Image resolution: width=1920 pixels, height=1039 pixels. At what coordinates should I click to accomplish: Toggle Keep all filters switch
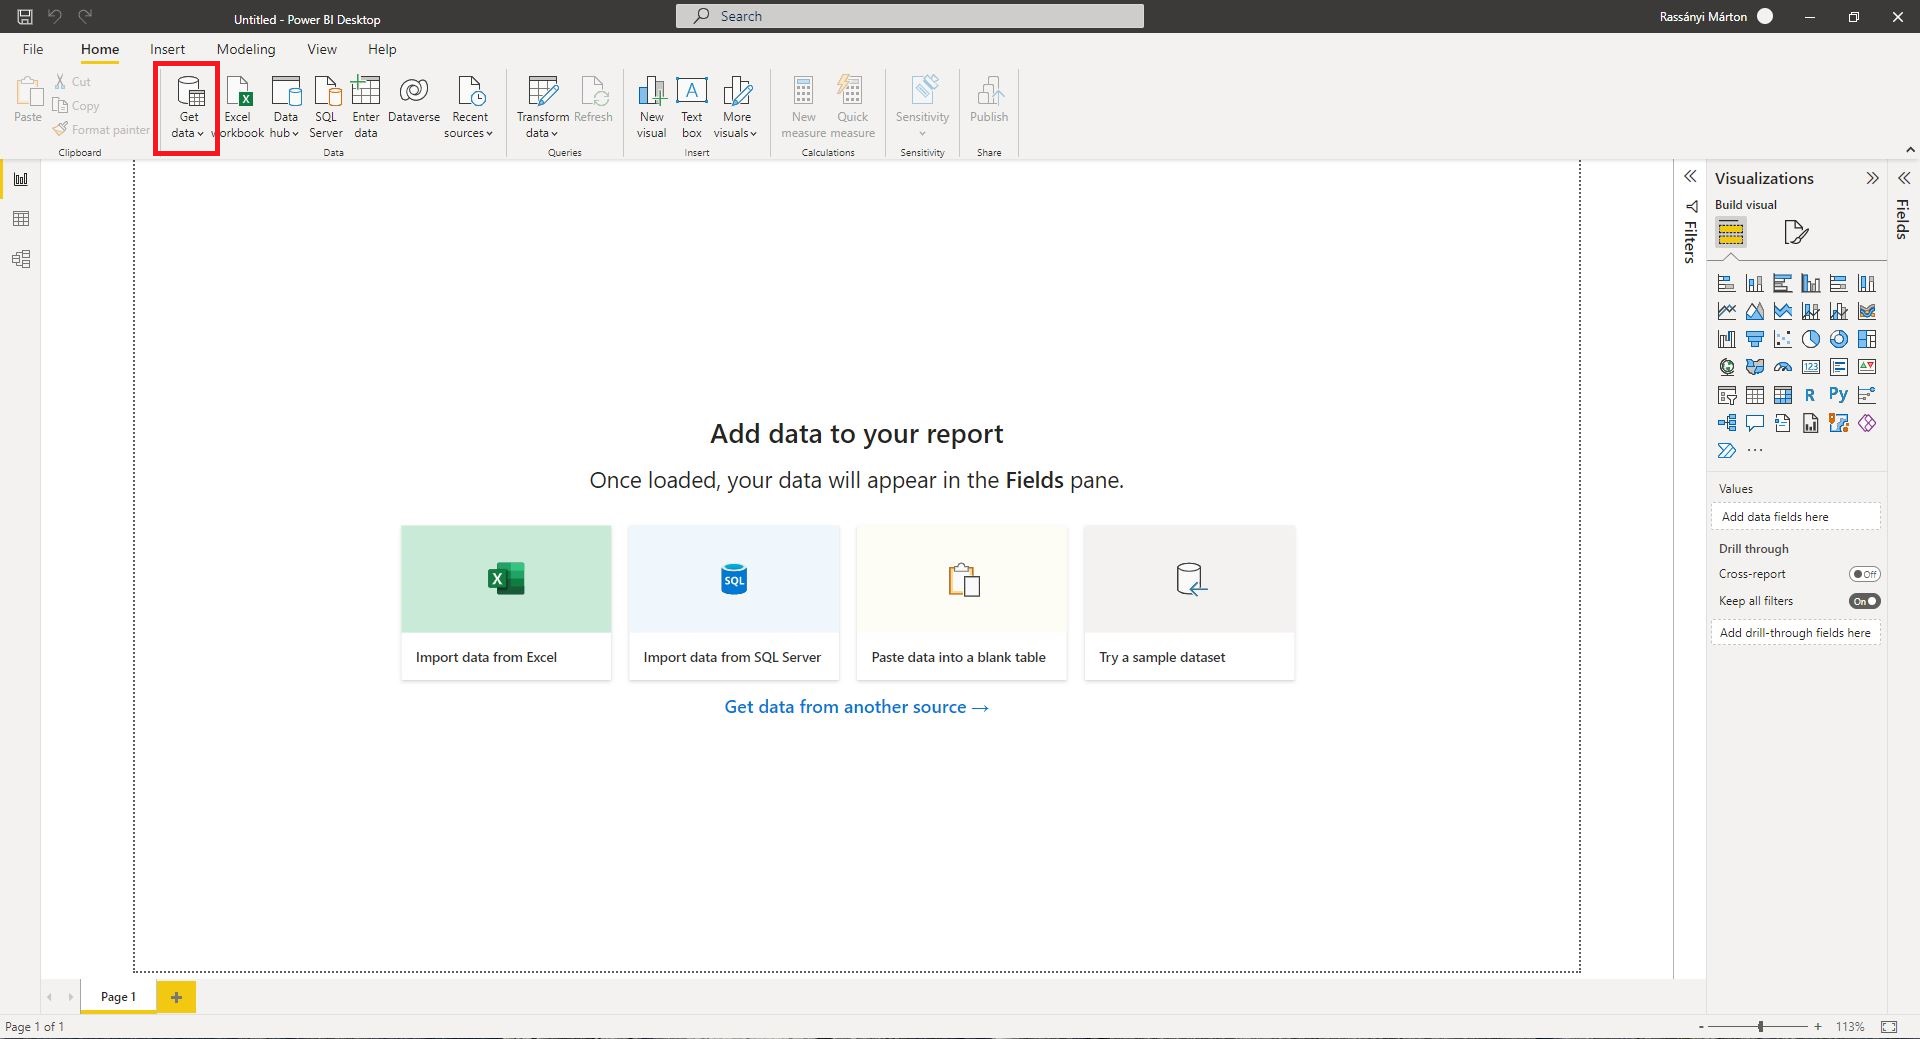1865,601
